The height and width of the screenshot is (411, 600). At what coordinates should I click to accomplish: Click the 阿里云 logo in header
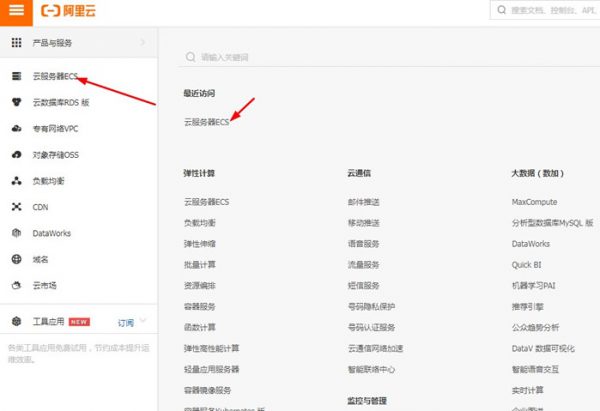click(x=67, y=11)
